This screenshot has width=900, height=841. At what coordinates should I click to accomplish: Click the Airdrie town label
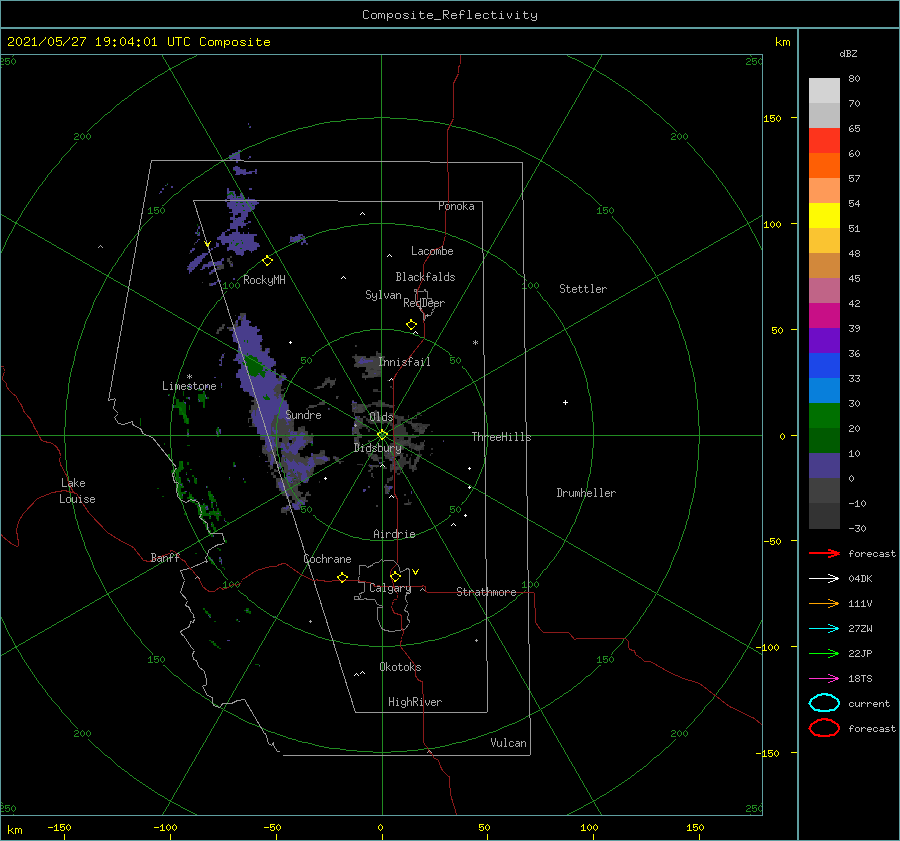394,534
